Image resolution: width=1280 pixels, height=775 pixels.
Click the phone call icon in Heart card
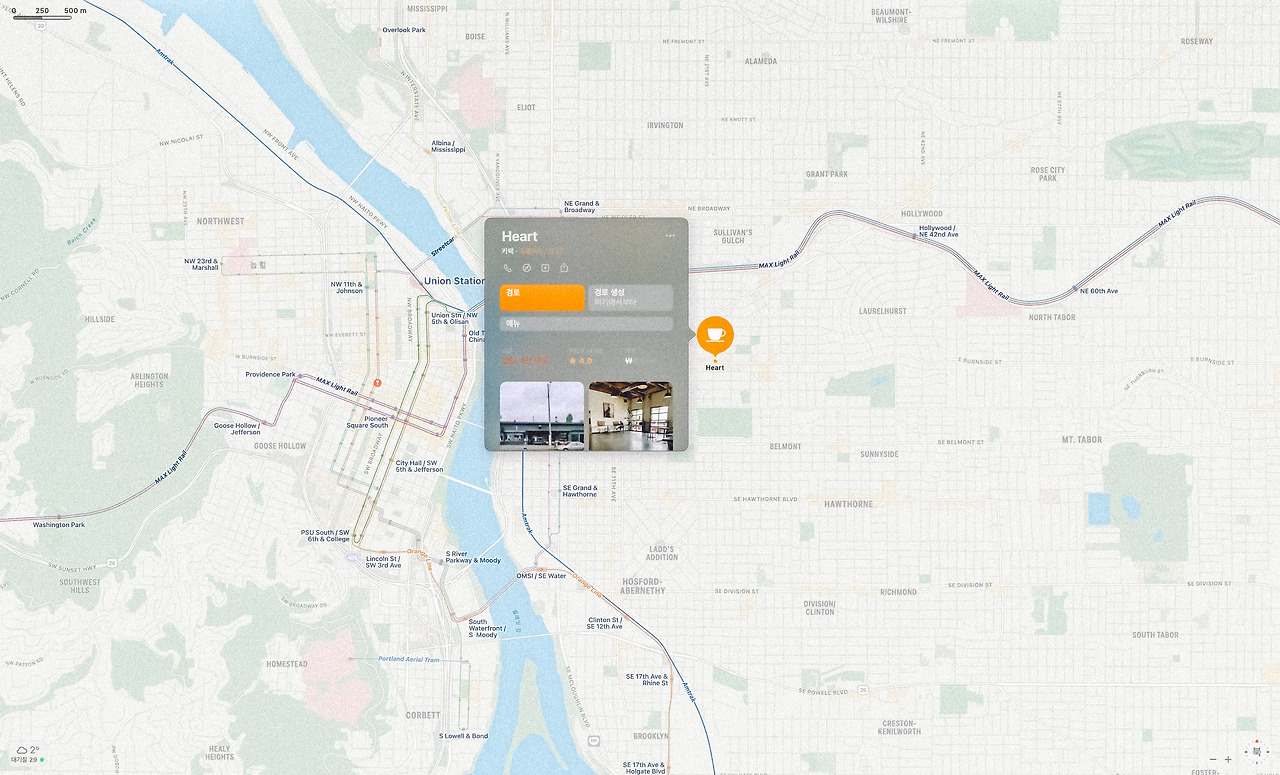pos(508,268)
